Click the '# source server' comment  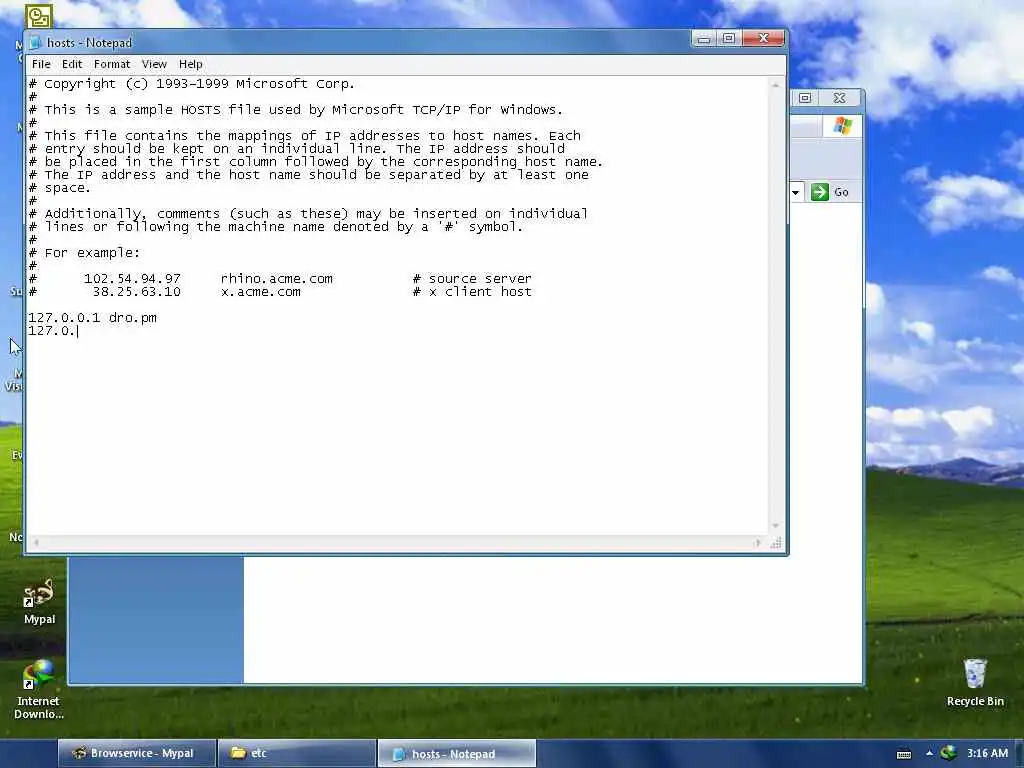(x=472, y=279)
